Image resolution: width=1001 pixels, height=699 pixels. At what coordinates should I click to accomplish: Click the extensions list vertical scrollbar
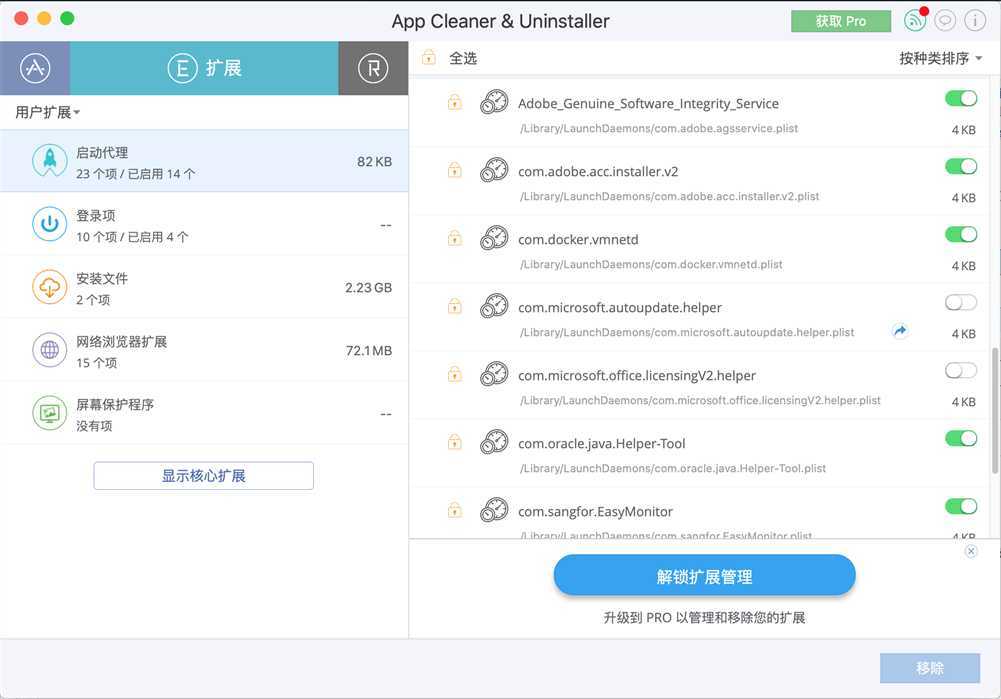click(995, 410)
